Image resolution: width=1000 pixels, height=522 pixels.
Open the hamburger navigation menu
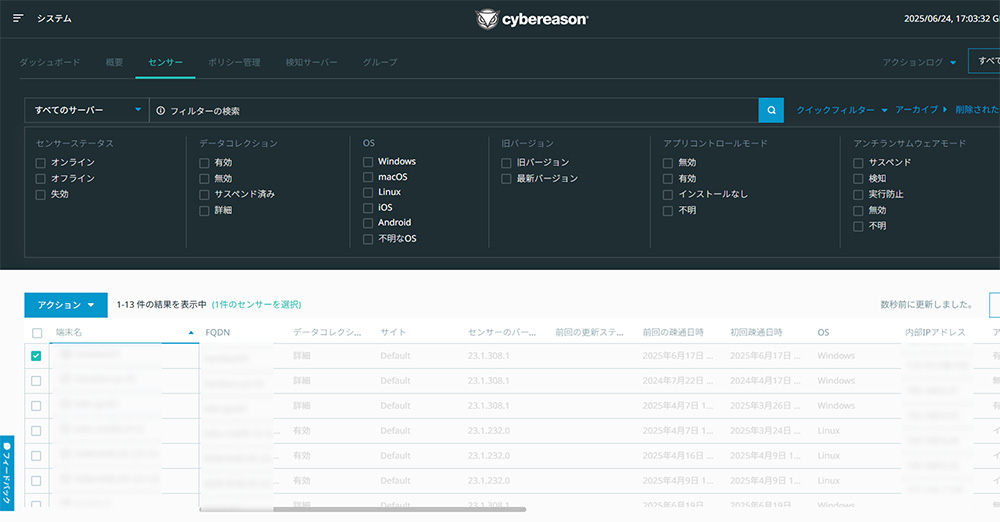18,19
